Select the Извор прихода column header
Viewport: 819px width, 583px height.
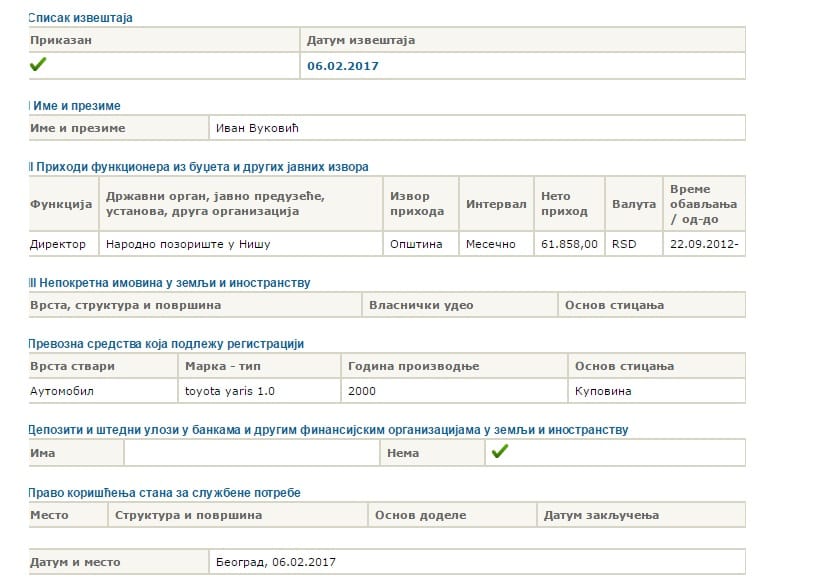point(417,204)
